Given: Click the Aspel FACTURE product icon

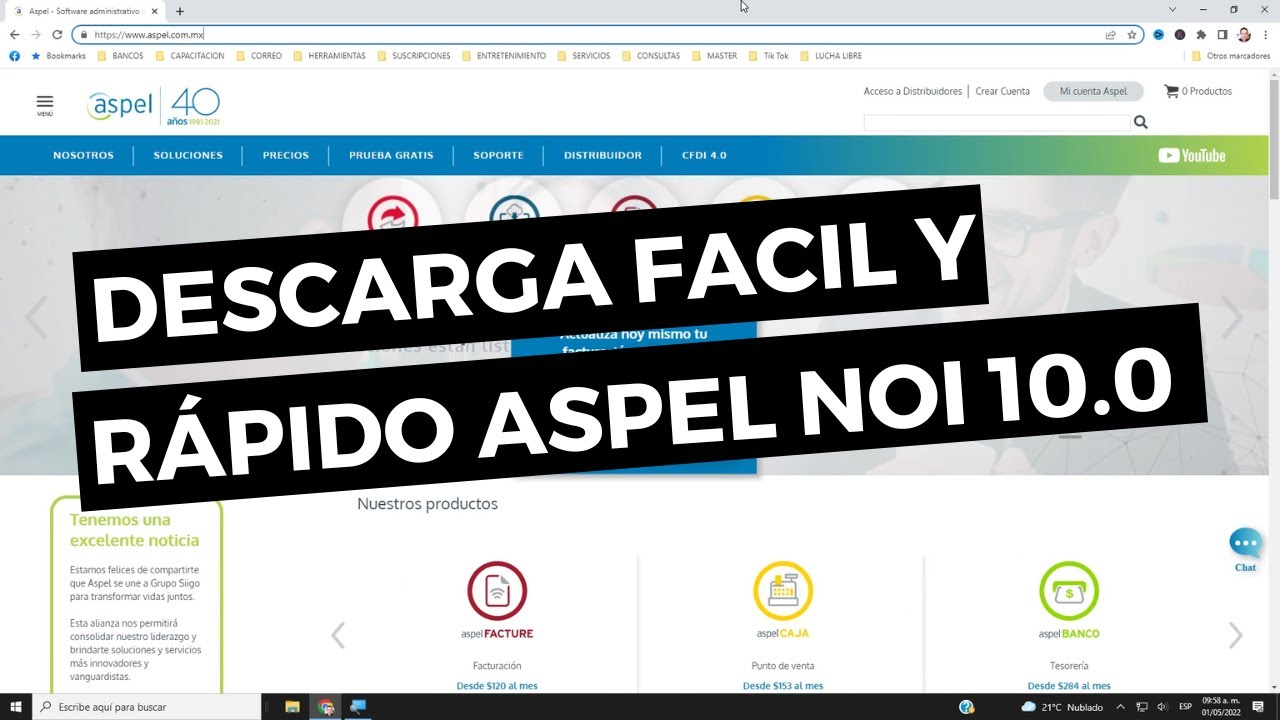Looking at the screenshot, I should [x=497, y=590].
